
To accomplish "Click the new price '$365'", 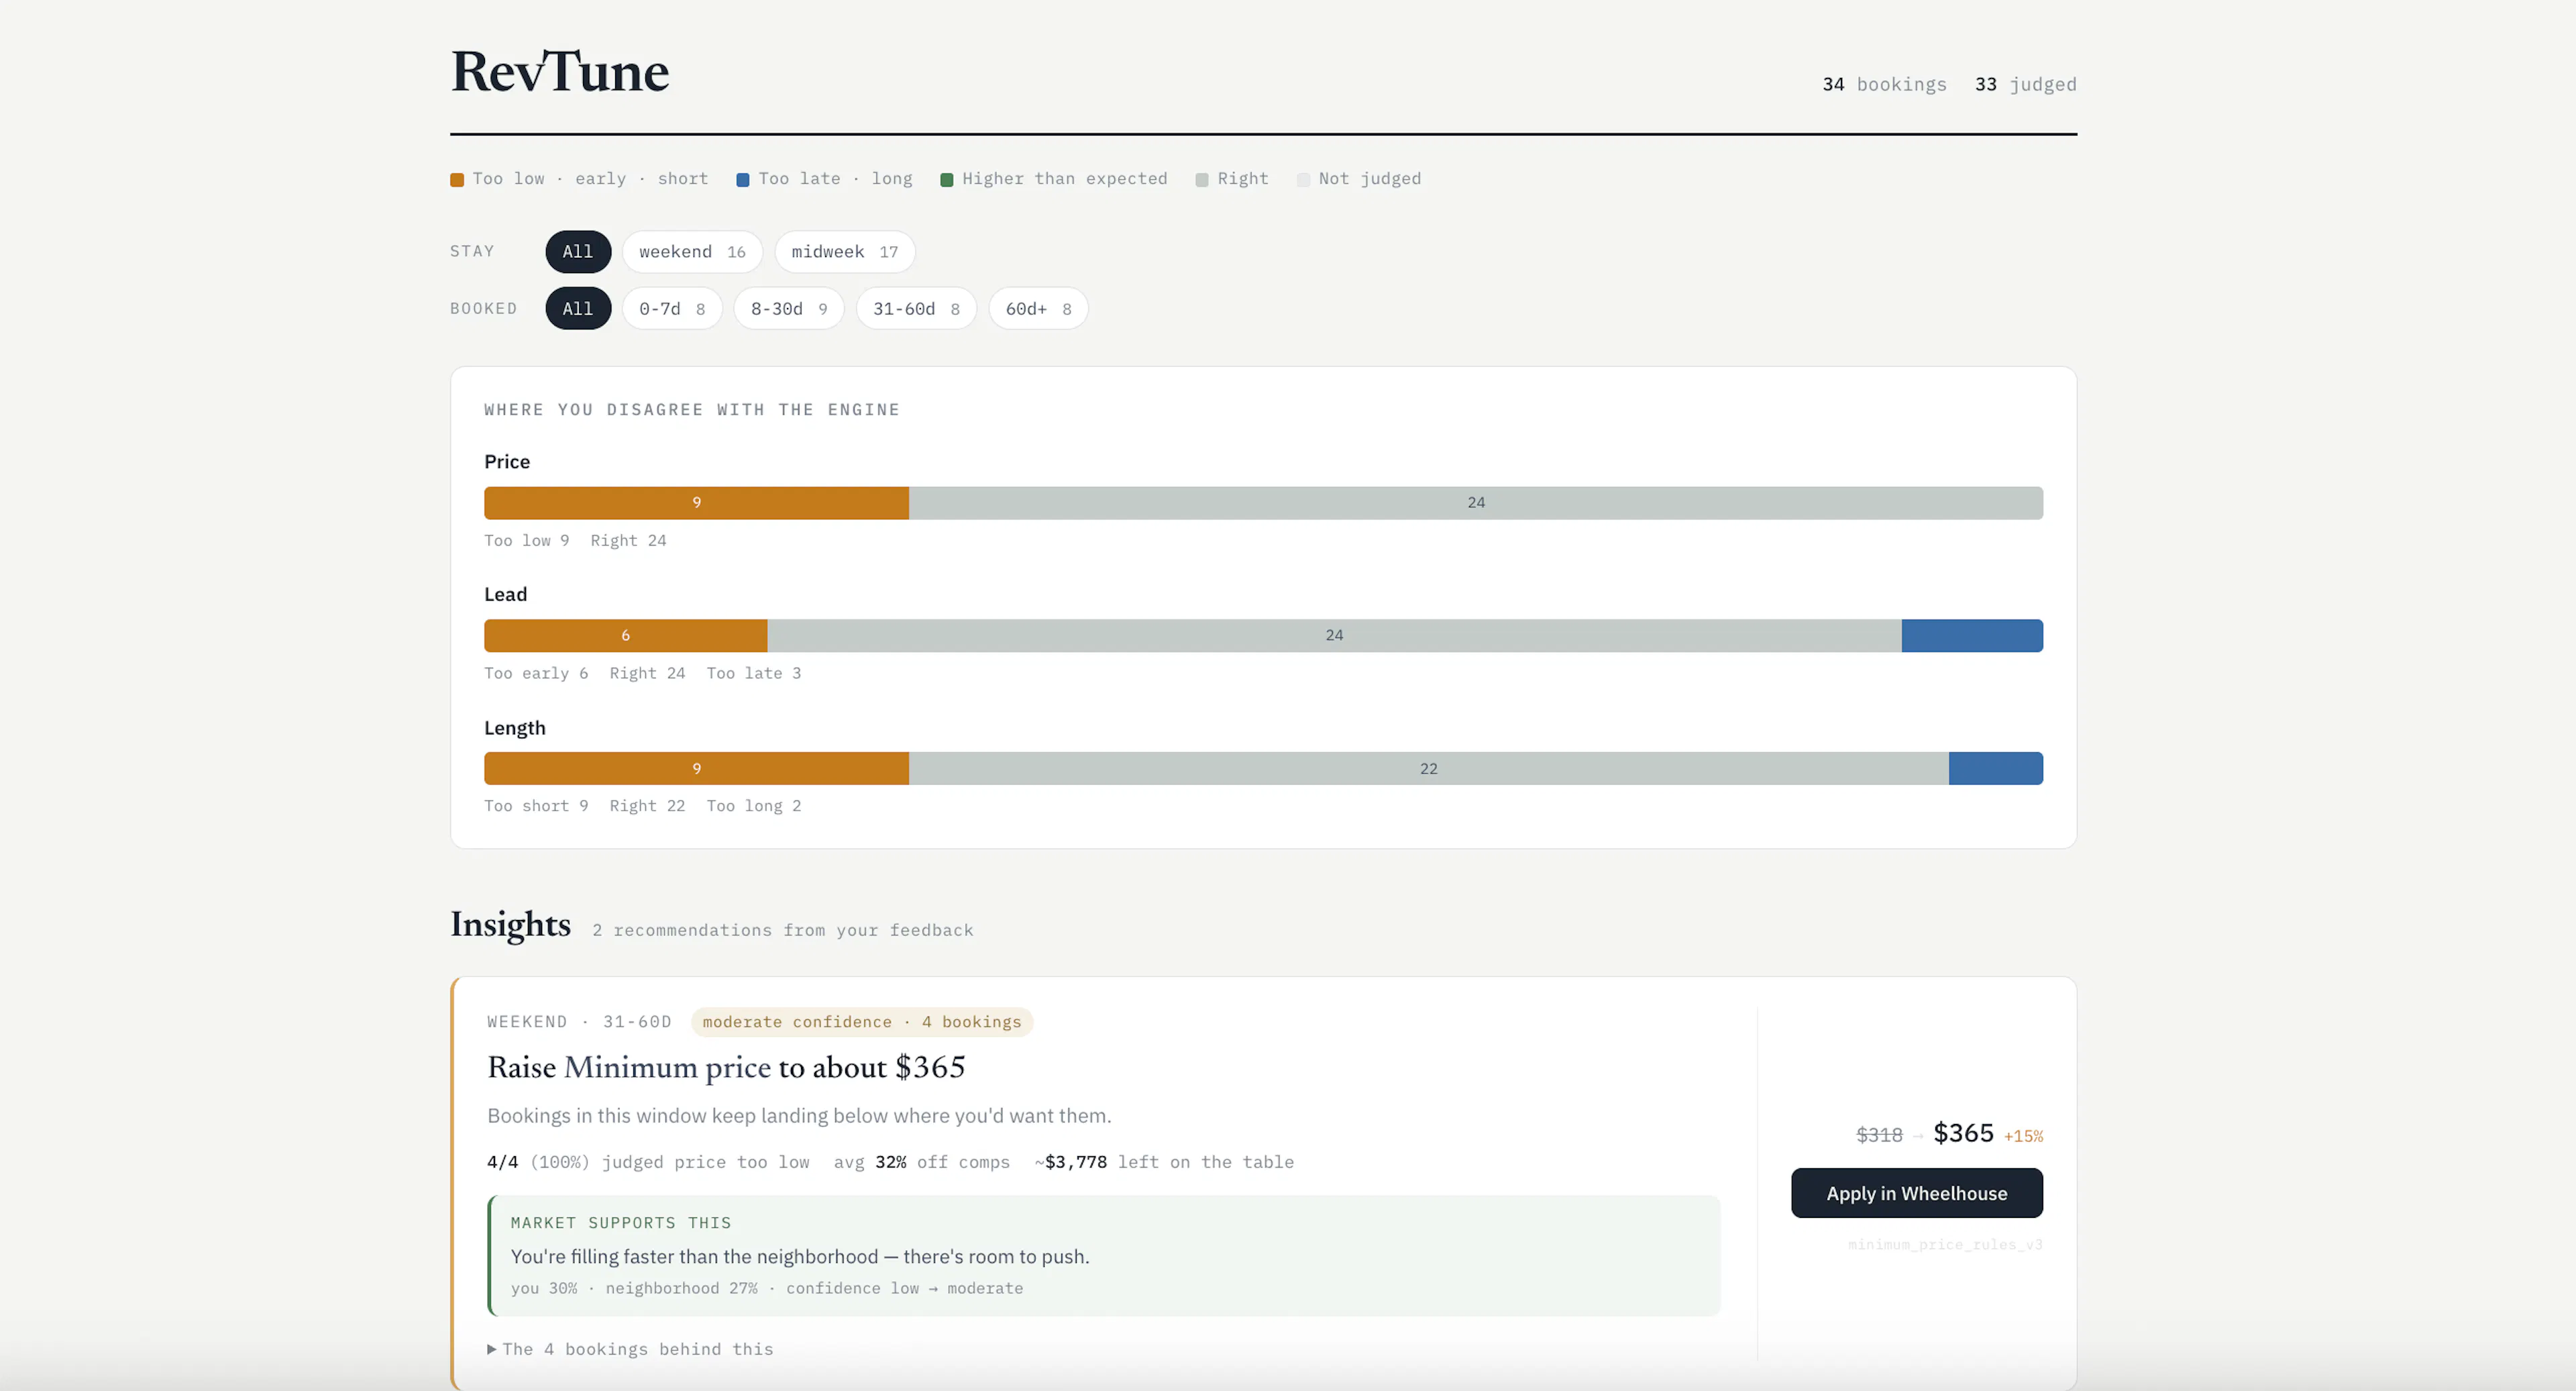I will [x=1963, y=1133].
